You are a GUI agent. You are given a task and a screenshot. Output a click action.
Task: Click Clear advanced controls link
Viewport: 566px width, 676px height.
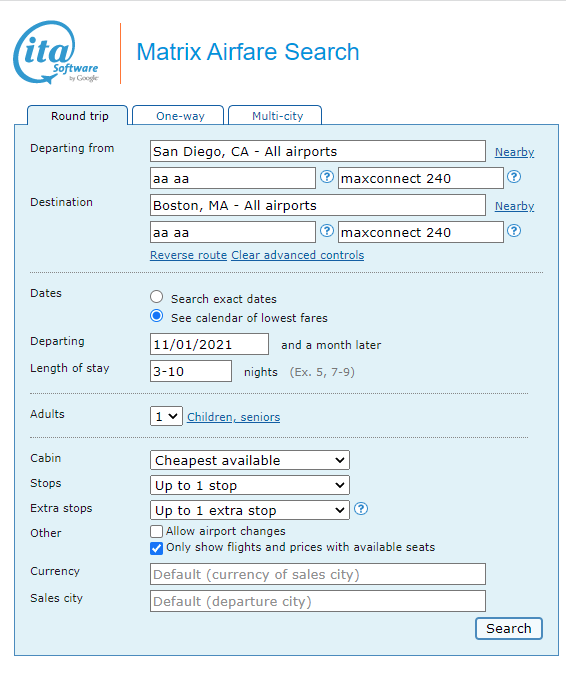coord(297,255)
